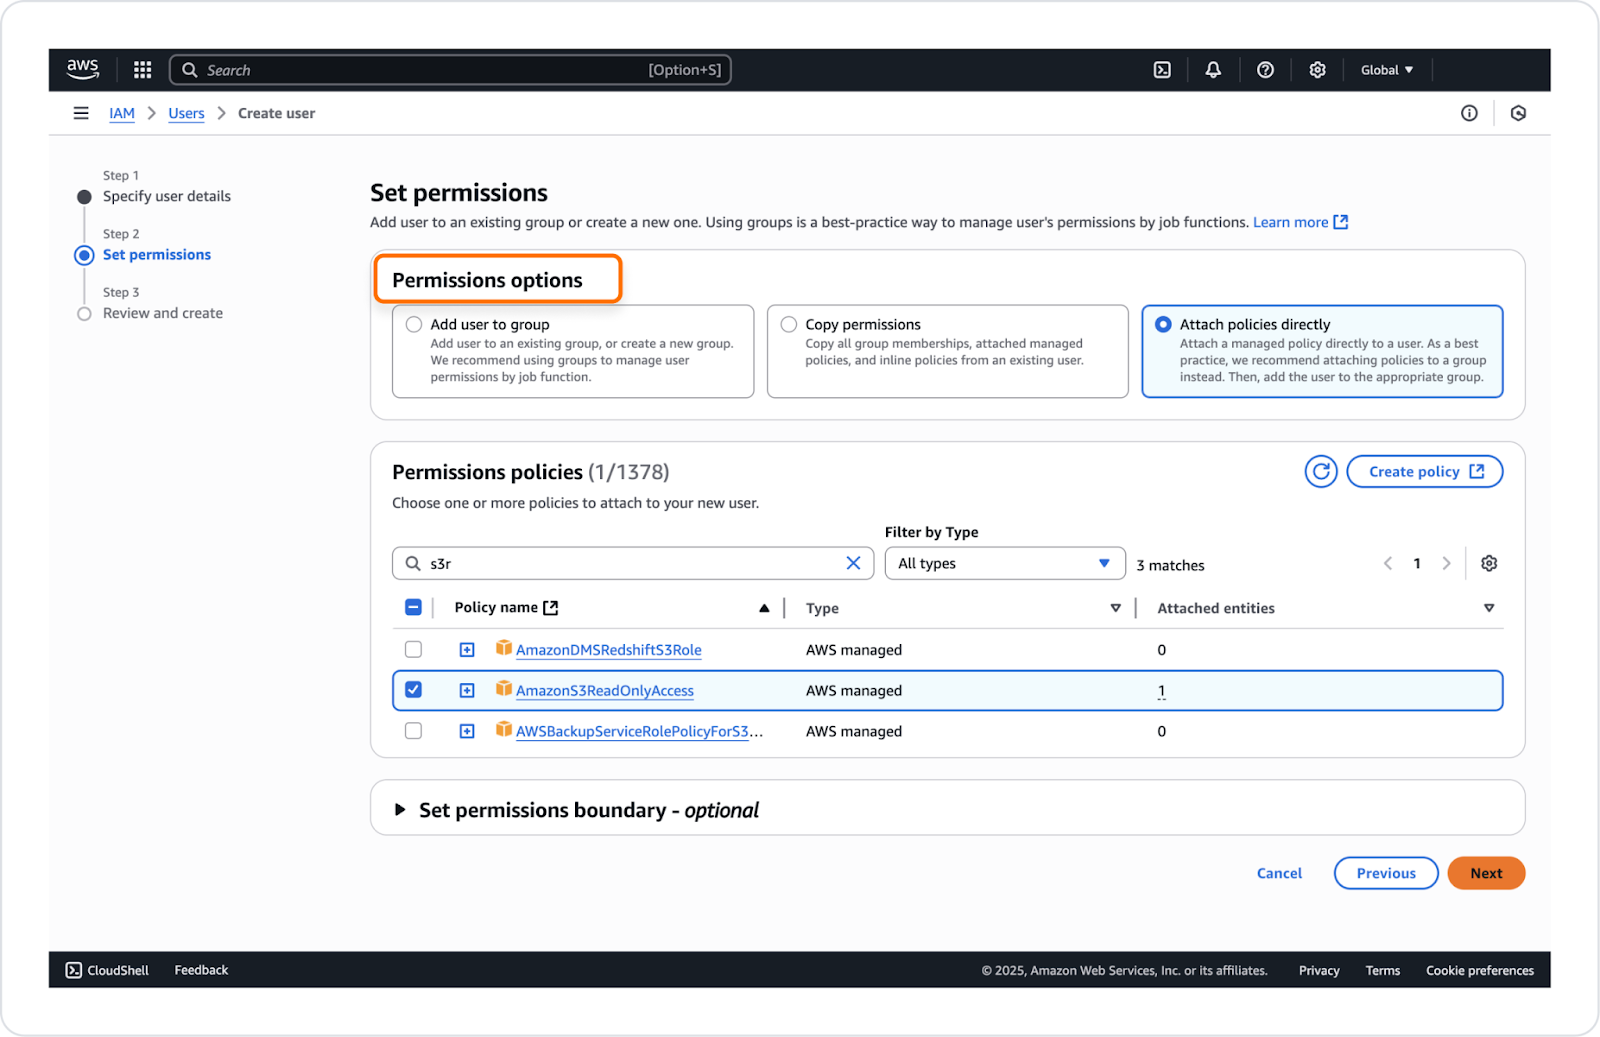
Task: Click the CloudShell icon in the footer
Action: [74, 970]
